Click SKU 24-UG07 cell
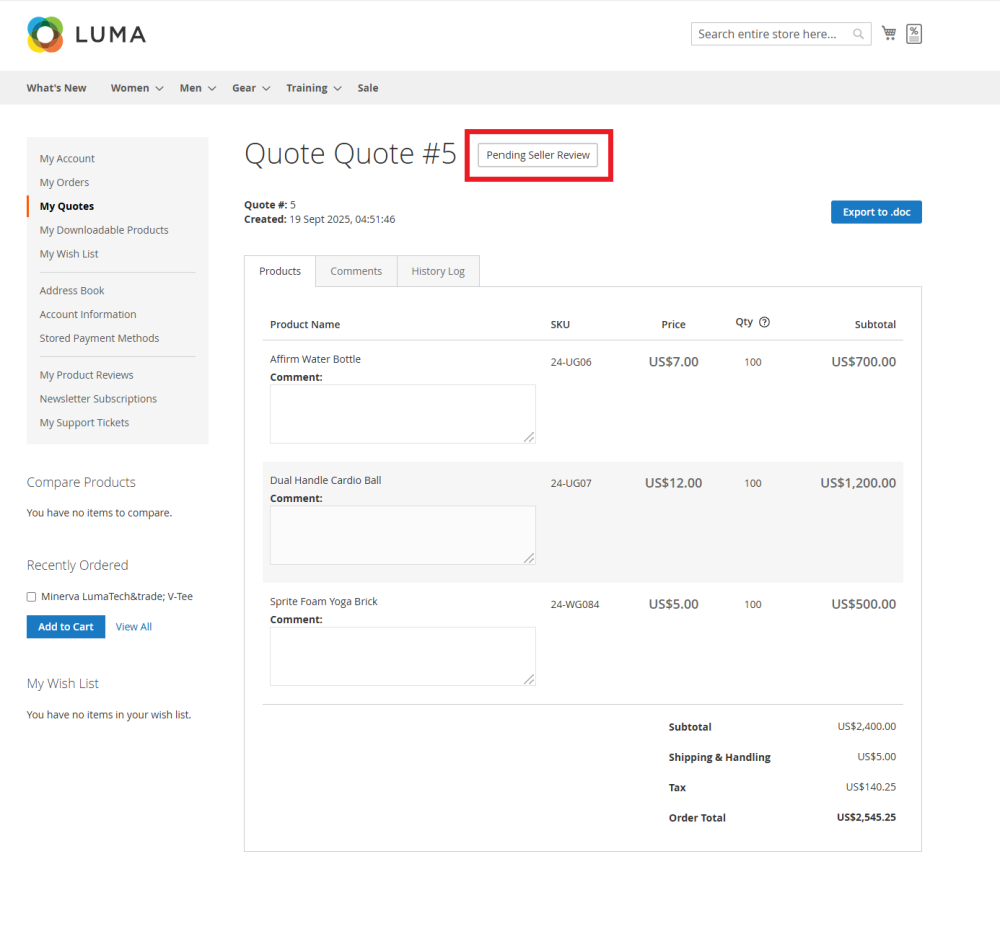This screenshot has width=1000, height=929. (x=571, y=483)
